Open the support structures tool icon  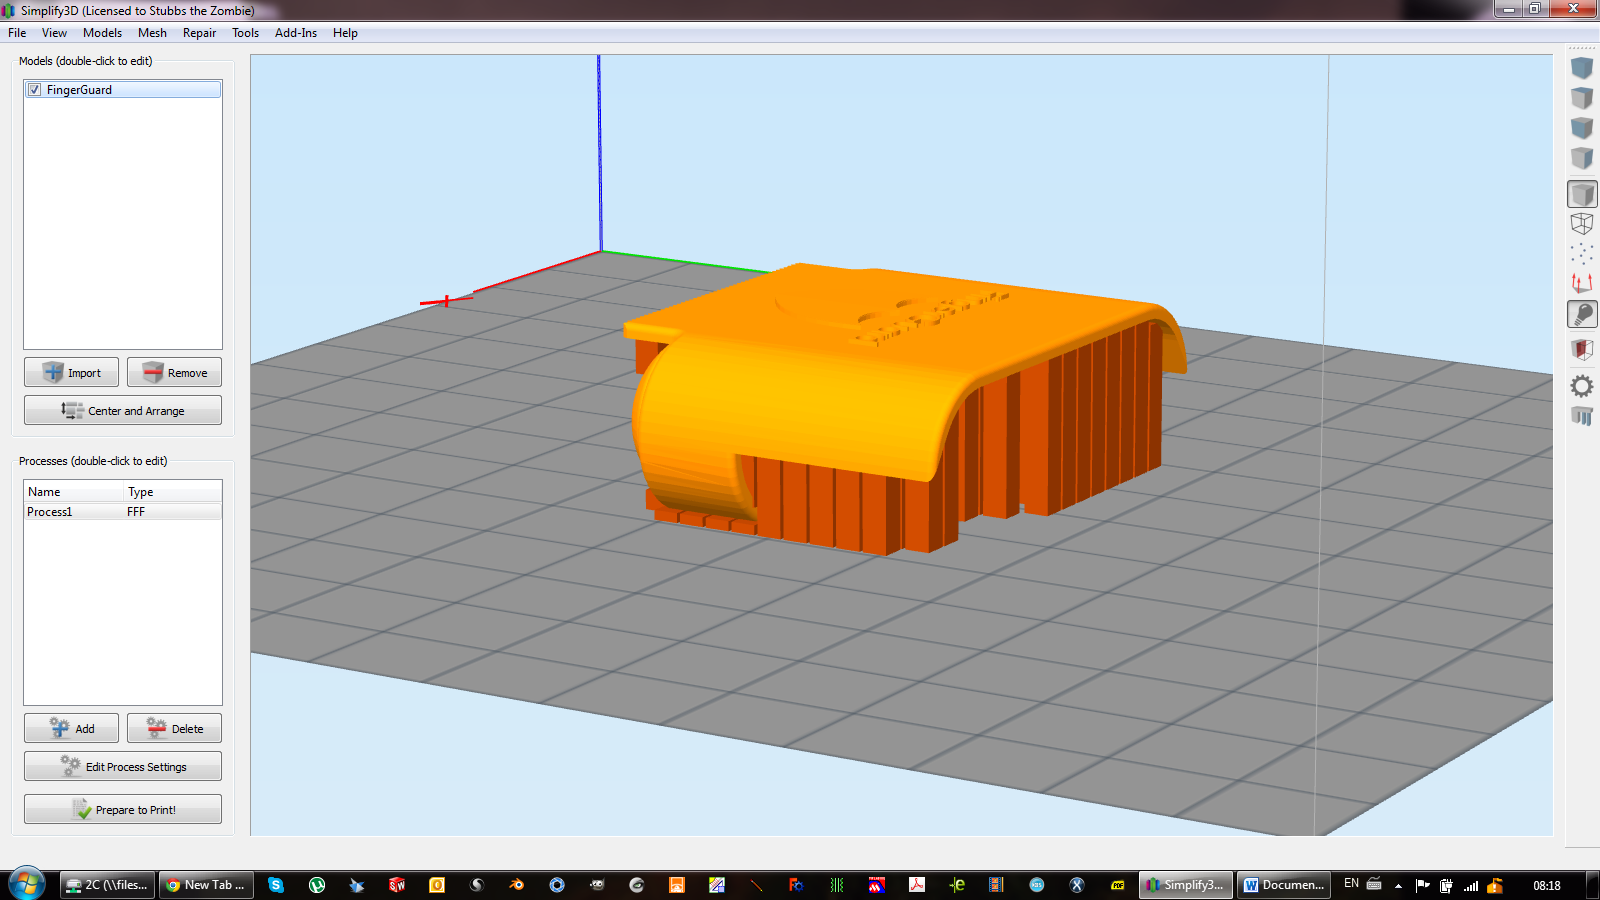click(x=1582, y=416)
